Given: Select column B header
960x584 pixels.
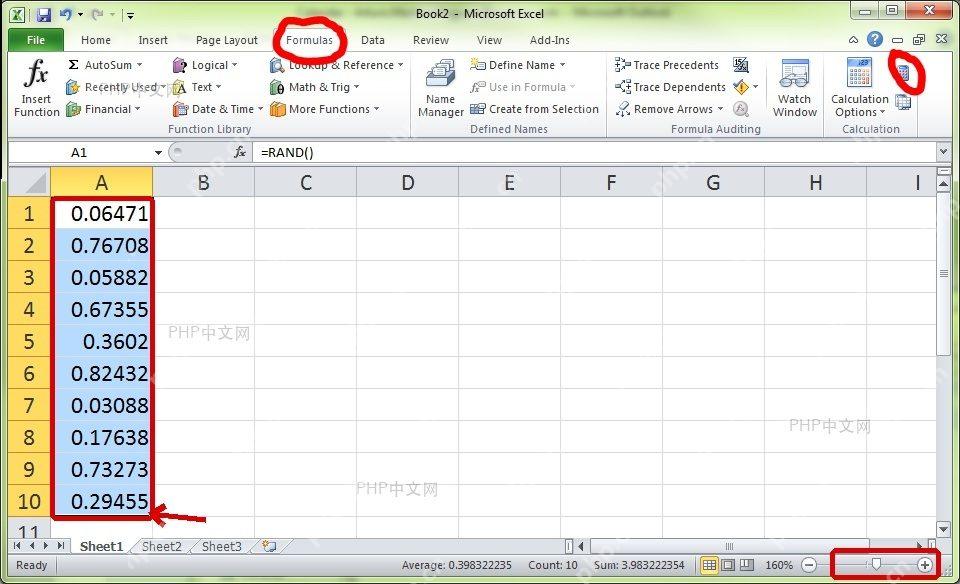Looking at the screenshot, I should 203,182.
